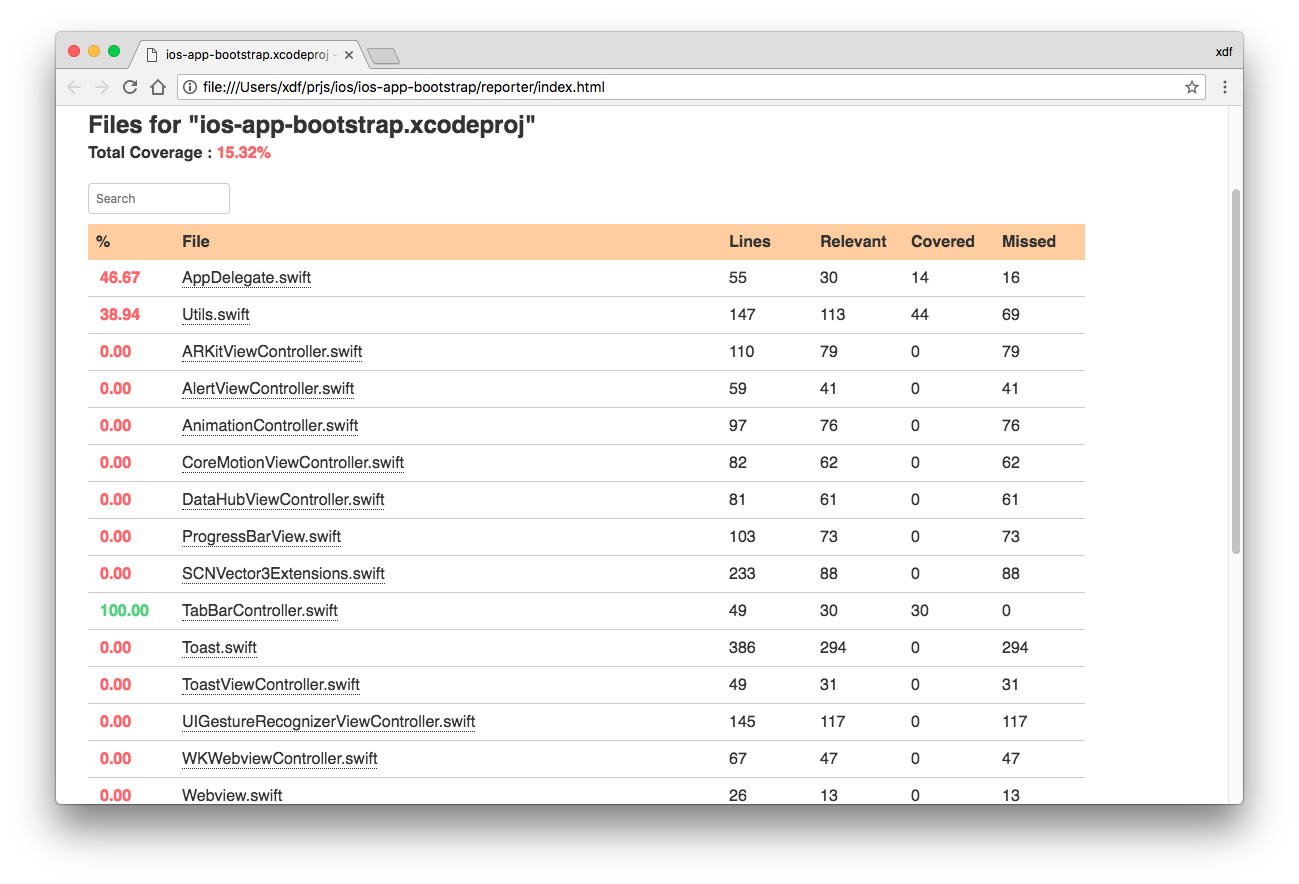The height and width of the screenshot is (884, 1299).
Task: Bookmark this page with the star icon
Action: point(1191,88)
